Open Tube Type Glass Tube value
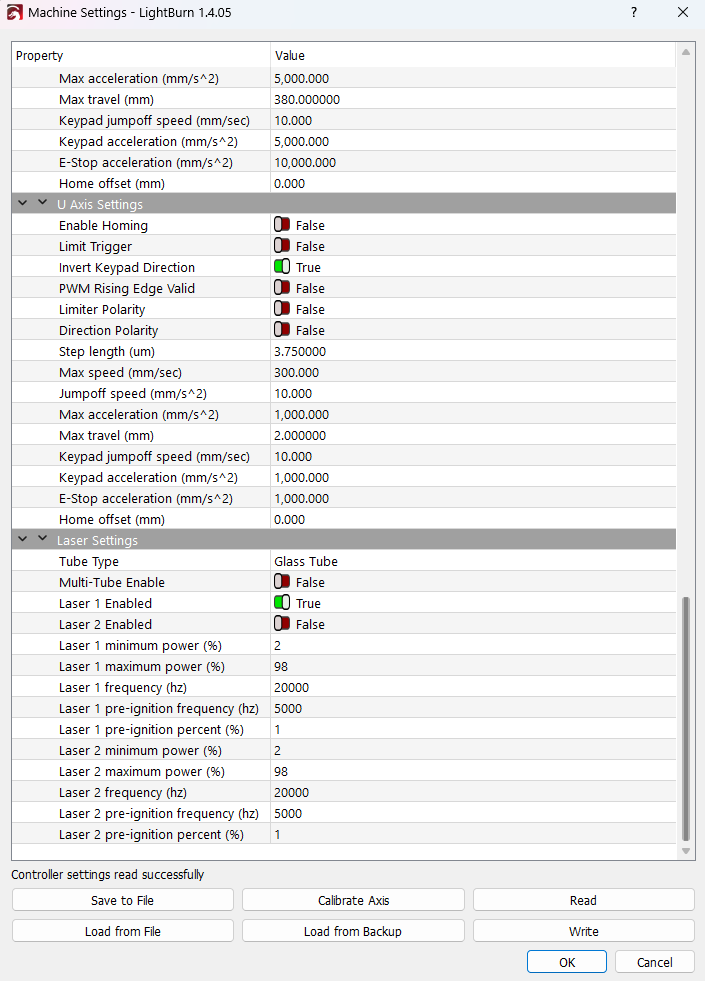This screenshot has width=705, height=981. 305,561
